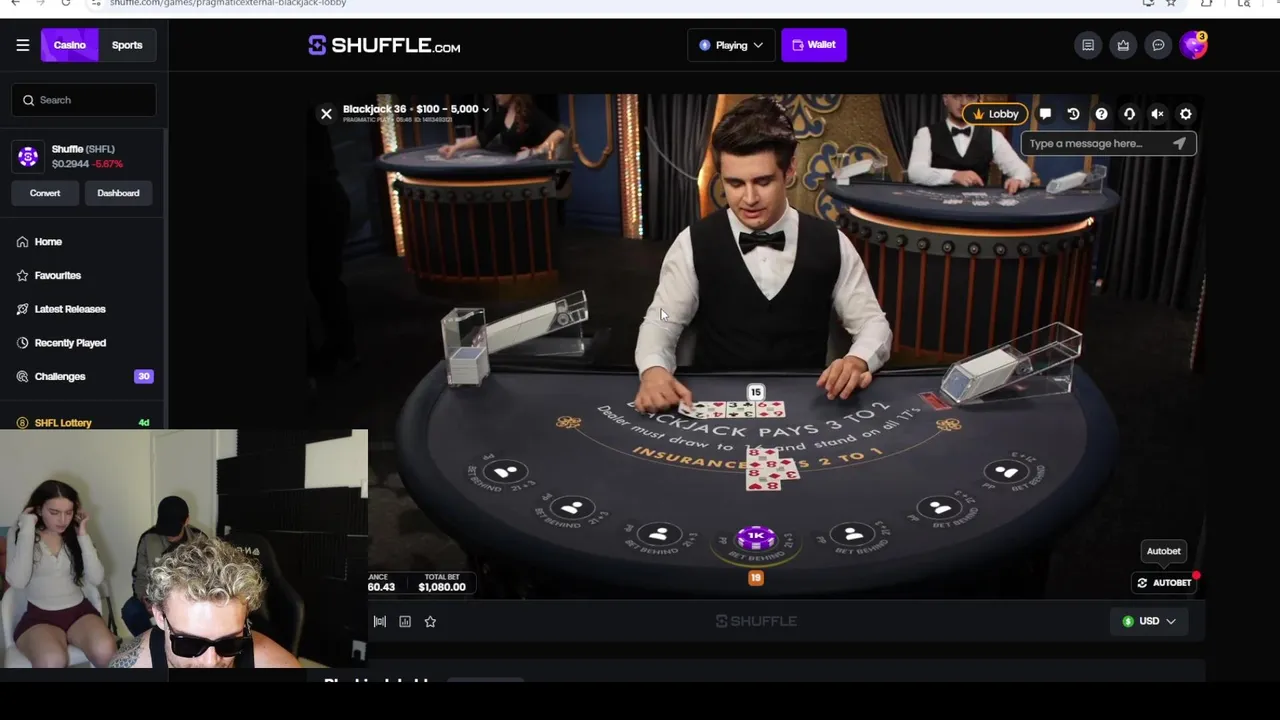Toggle theatre mode below the game

(380, 621)
